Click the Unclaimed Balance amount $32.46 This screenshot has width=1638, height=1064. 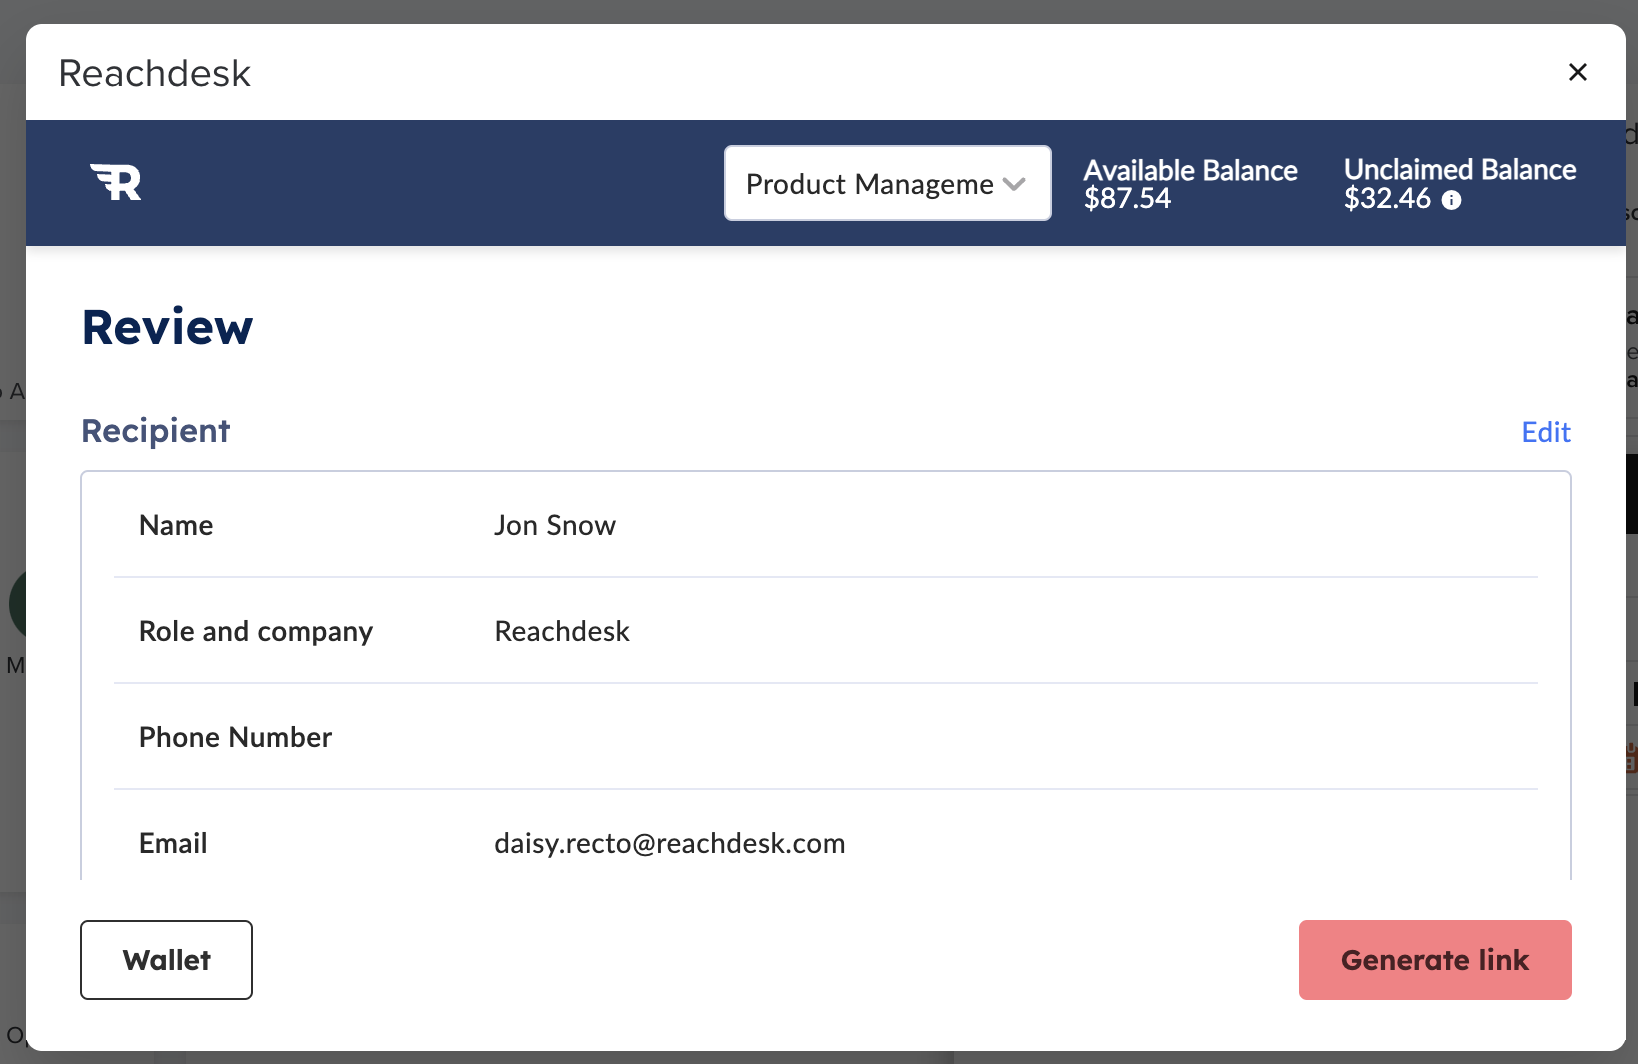pyautogui.click(x=1388, y=198)
